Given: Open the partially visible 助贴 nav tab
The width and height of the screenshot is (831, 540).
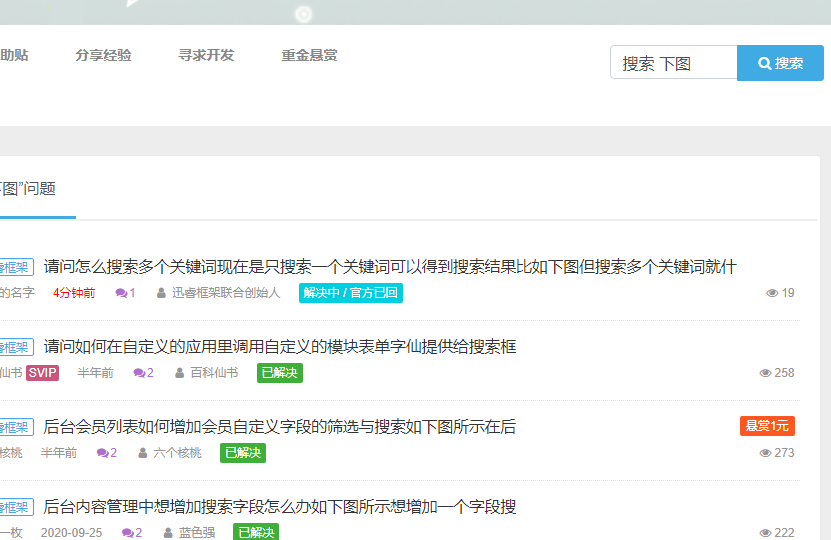Looking at the screenshot, I should point(14,55).
